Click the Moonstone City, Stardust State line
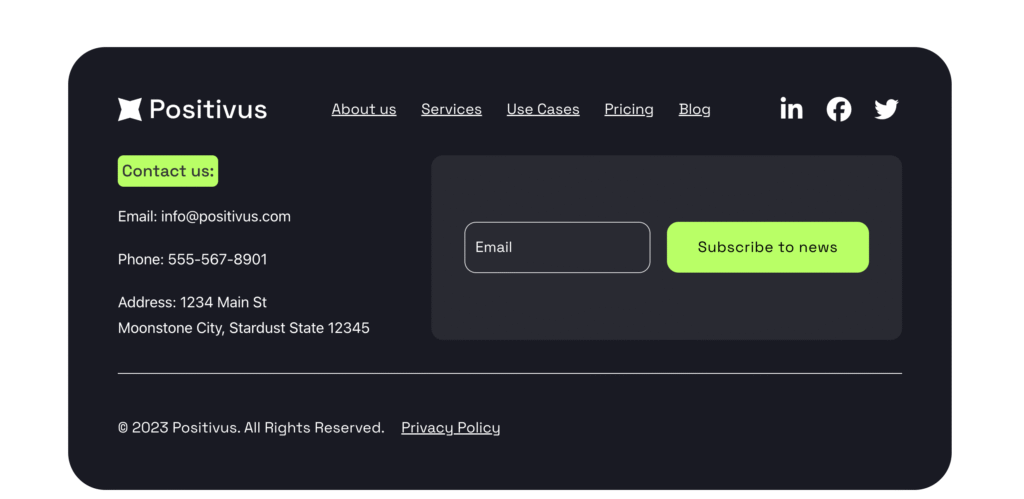Image resolution: width=1024 pixels, height=499 pixels. 244,328
